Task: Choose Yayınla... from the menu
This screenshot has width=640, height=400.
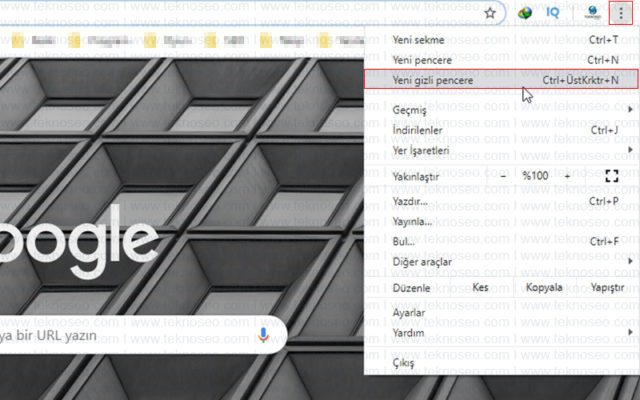Action: point(501,222)
